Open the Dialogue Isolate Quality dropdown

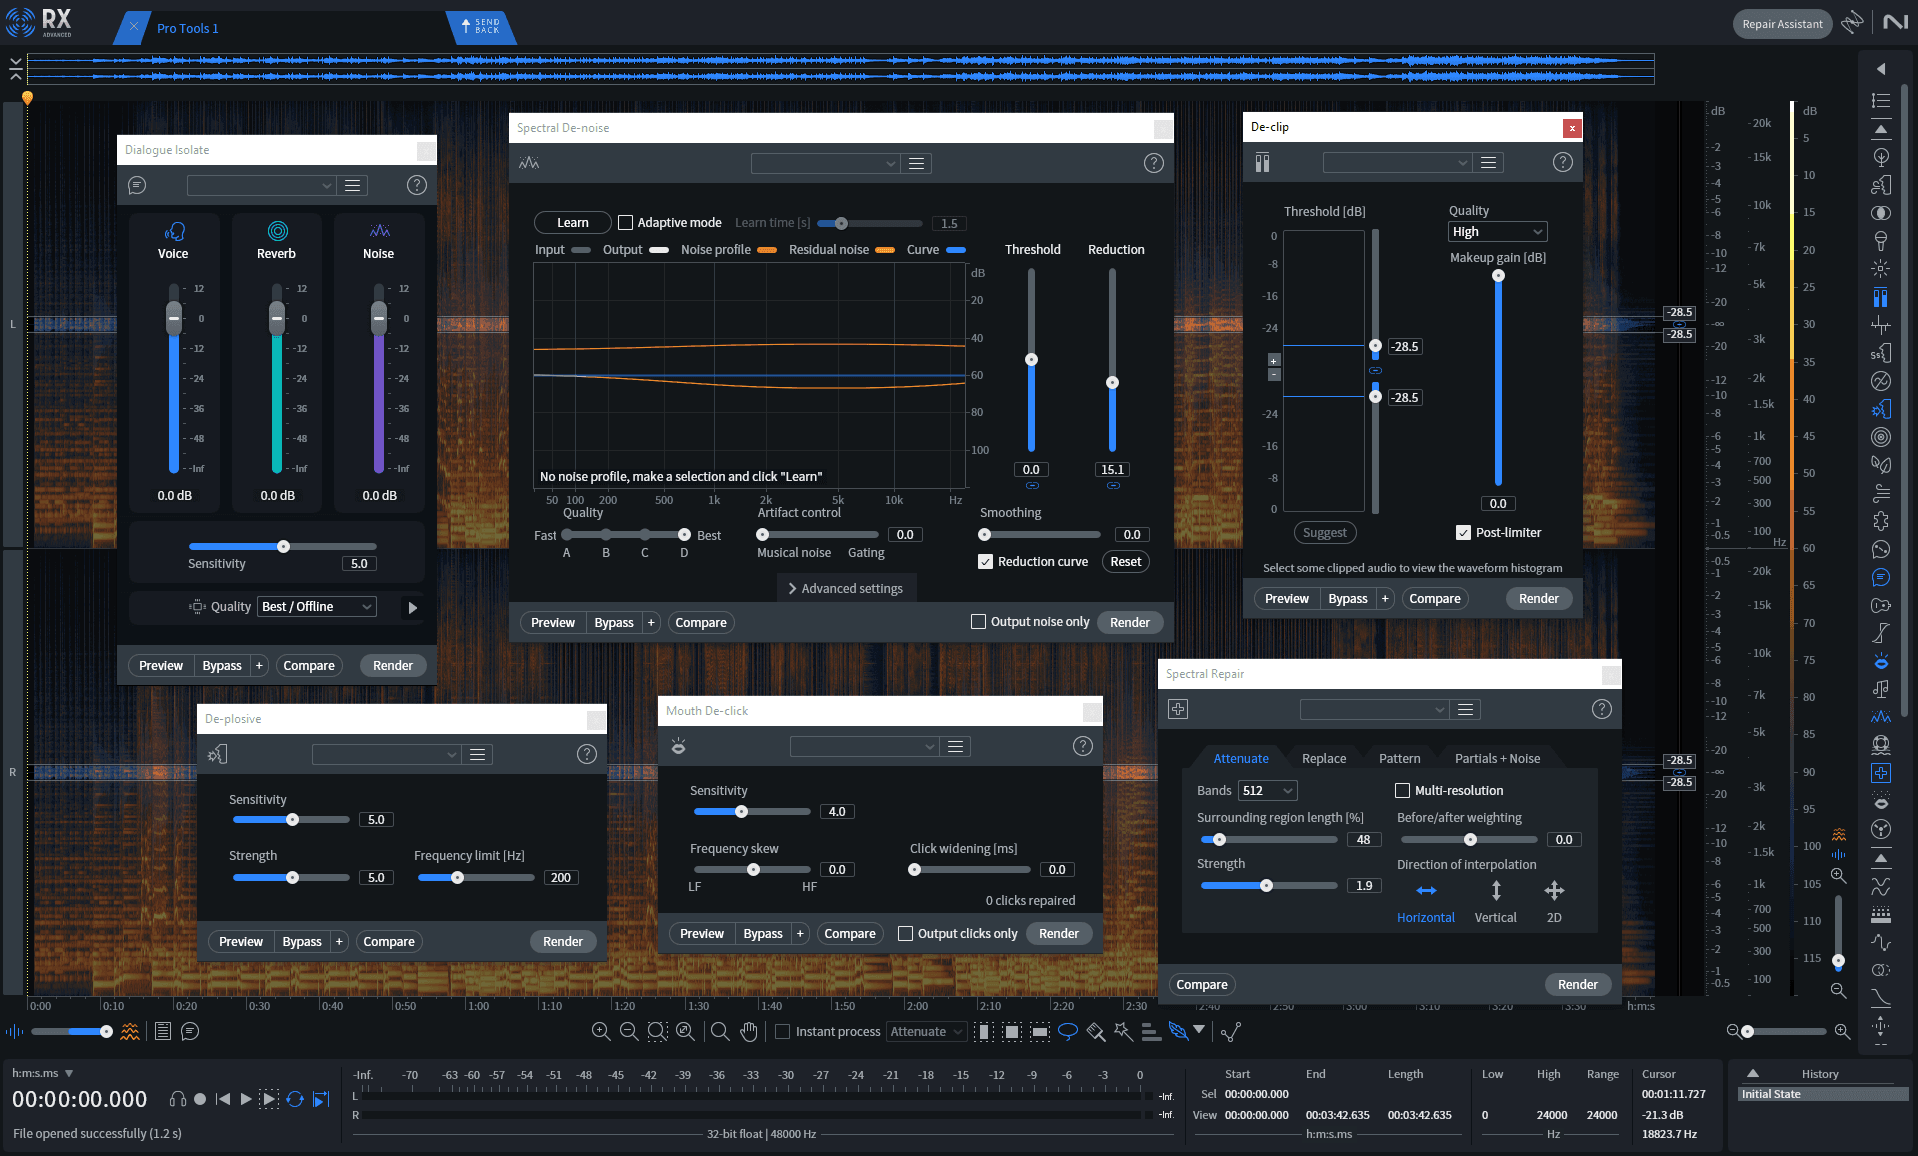tap(317, 607)
